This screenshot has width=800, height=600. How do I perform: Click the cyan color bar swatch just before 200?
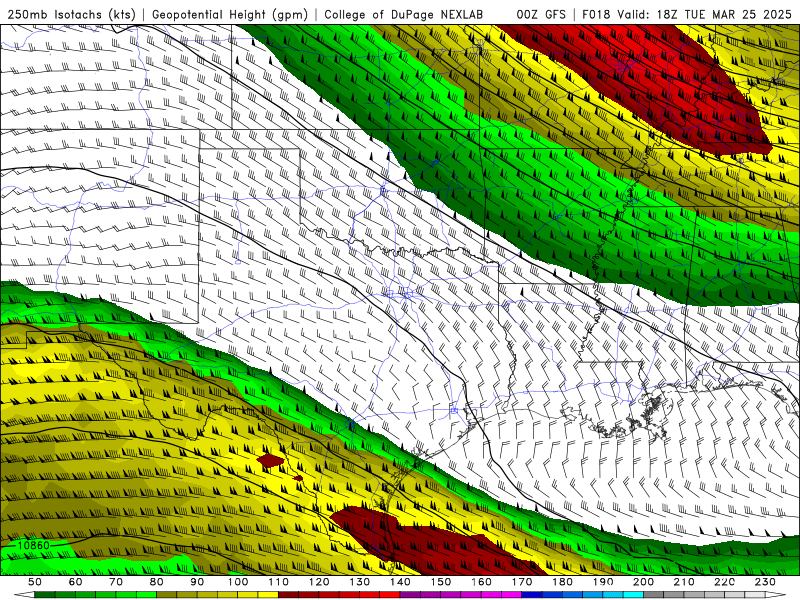coord(634,595)
